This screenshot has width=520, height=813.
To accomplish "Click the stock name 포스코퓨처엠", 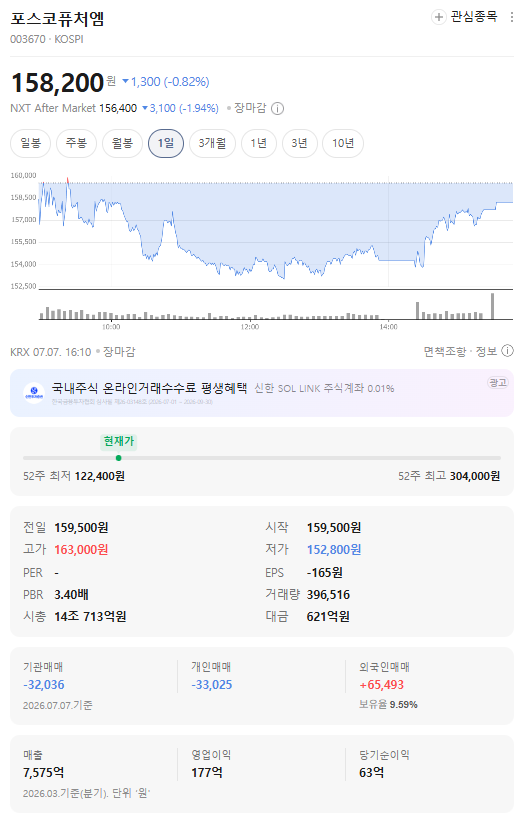I will tap(58, 18).
